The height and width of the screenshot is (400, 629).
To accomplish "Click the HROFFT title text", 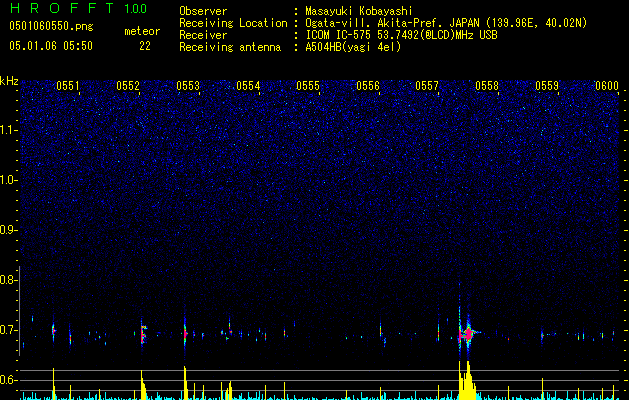I will point(62,8).
